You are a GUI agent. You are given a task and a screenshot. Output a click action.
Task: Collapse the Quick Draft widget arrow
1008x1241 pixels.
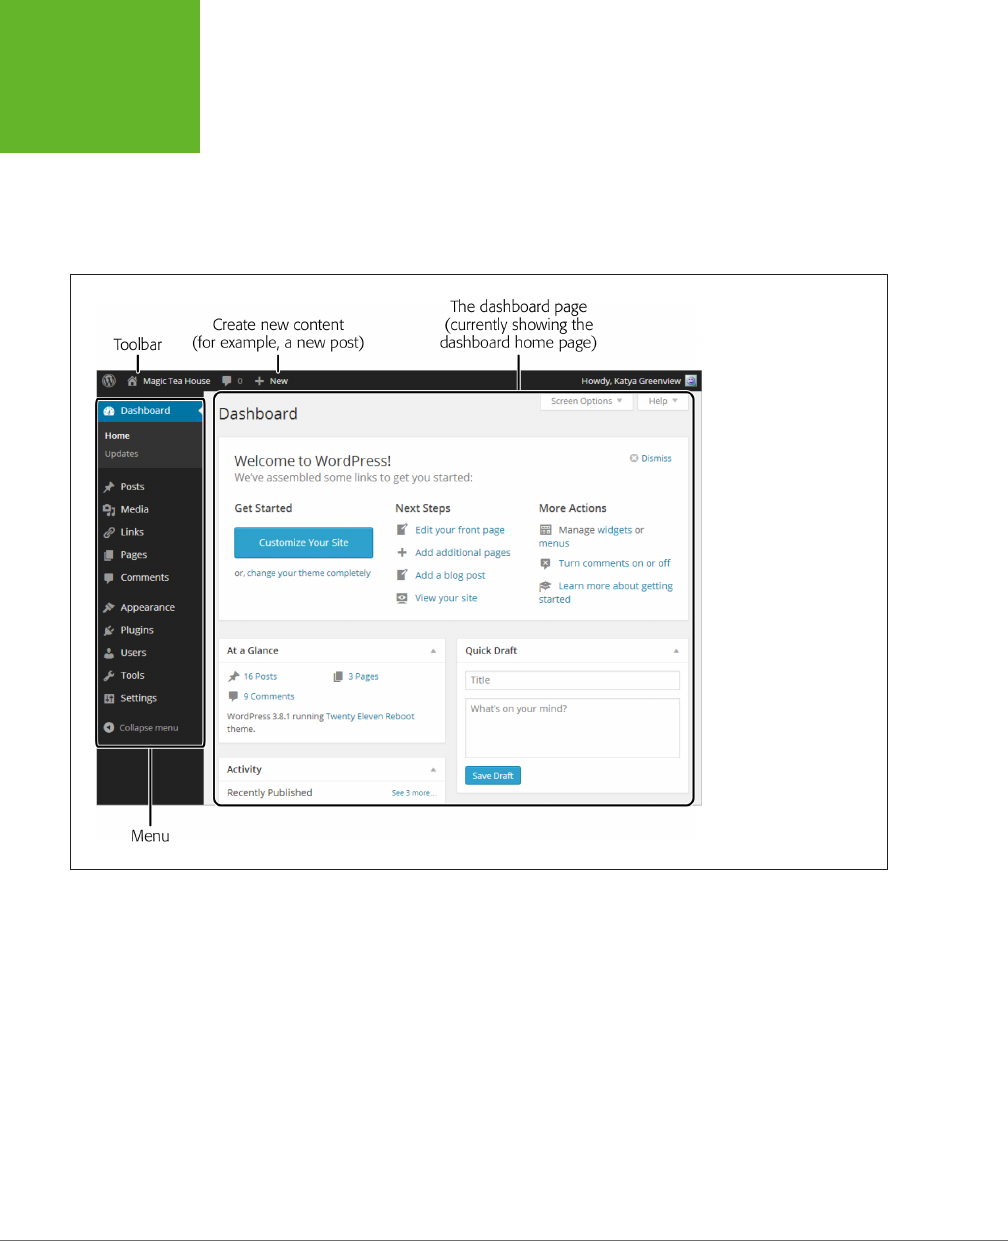[676, 651]
